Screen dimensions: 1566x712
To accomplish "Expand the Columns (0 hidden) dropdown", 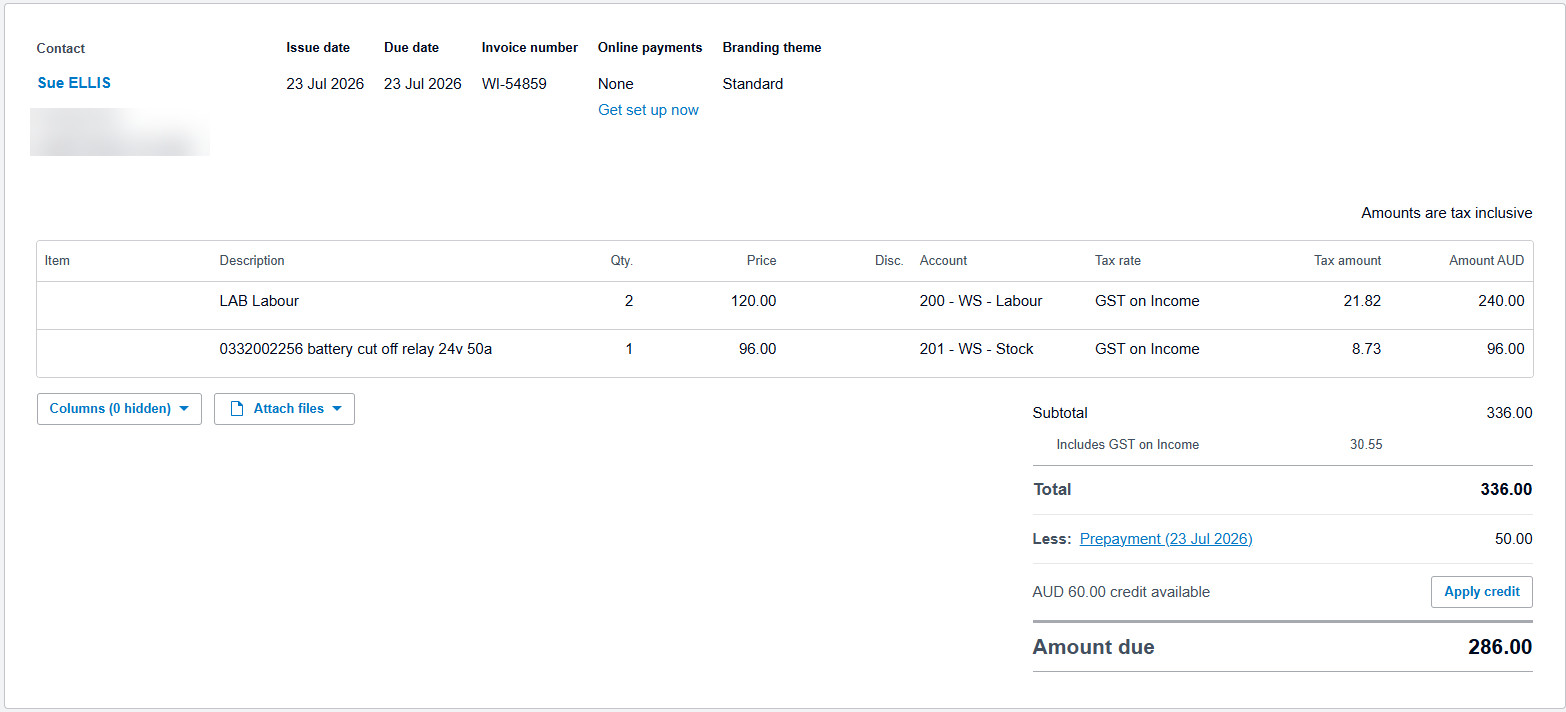I will (x=119, y=409).
